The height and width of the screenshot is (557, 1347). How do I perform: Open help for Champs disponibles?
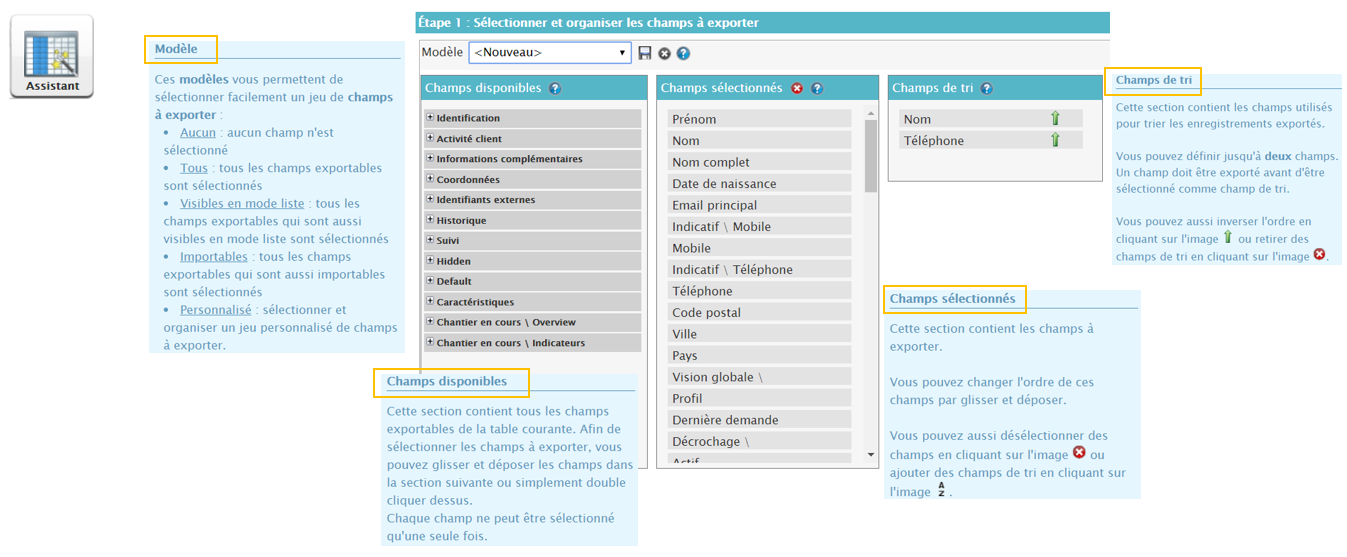[555, 88]
